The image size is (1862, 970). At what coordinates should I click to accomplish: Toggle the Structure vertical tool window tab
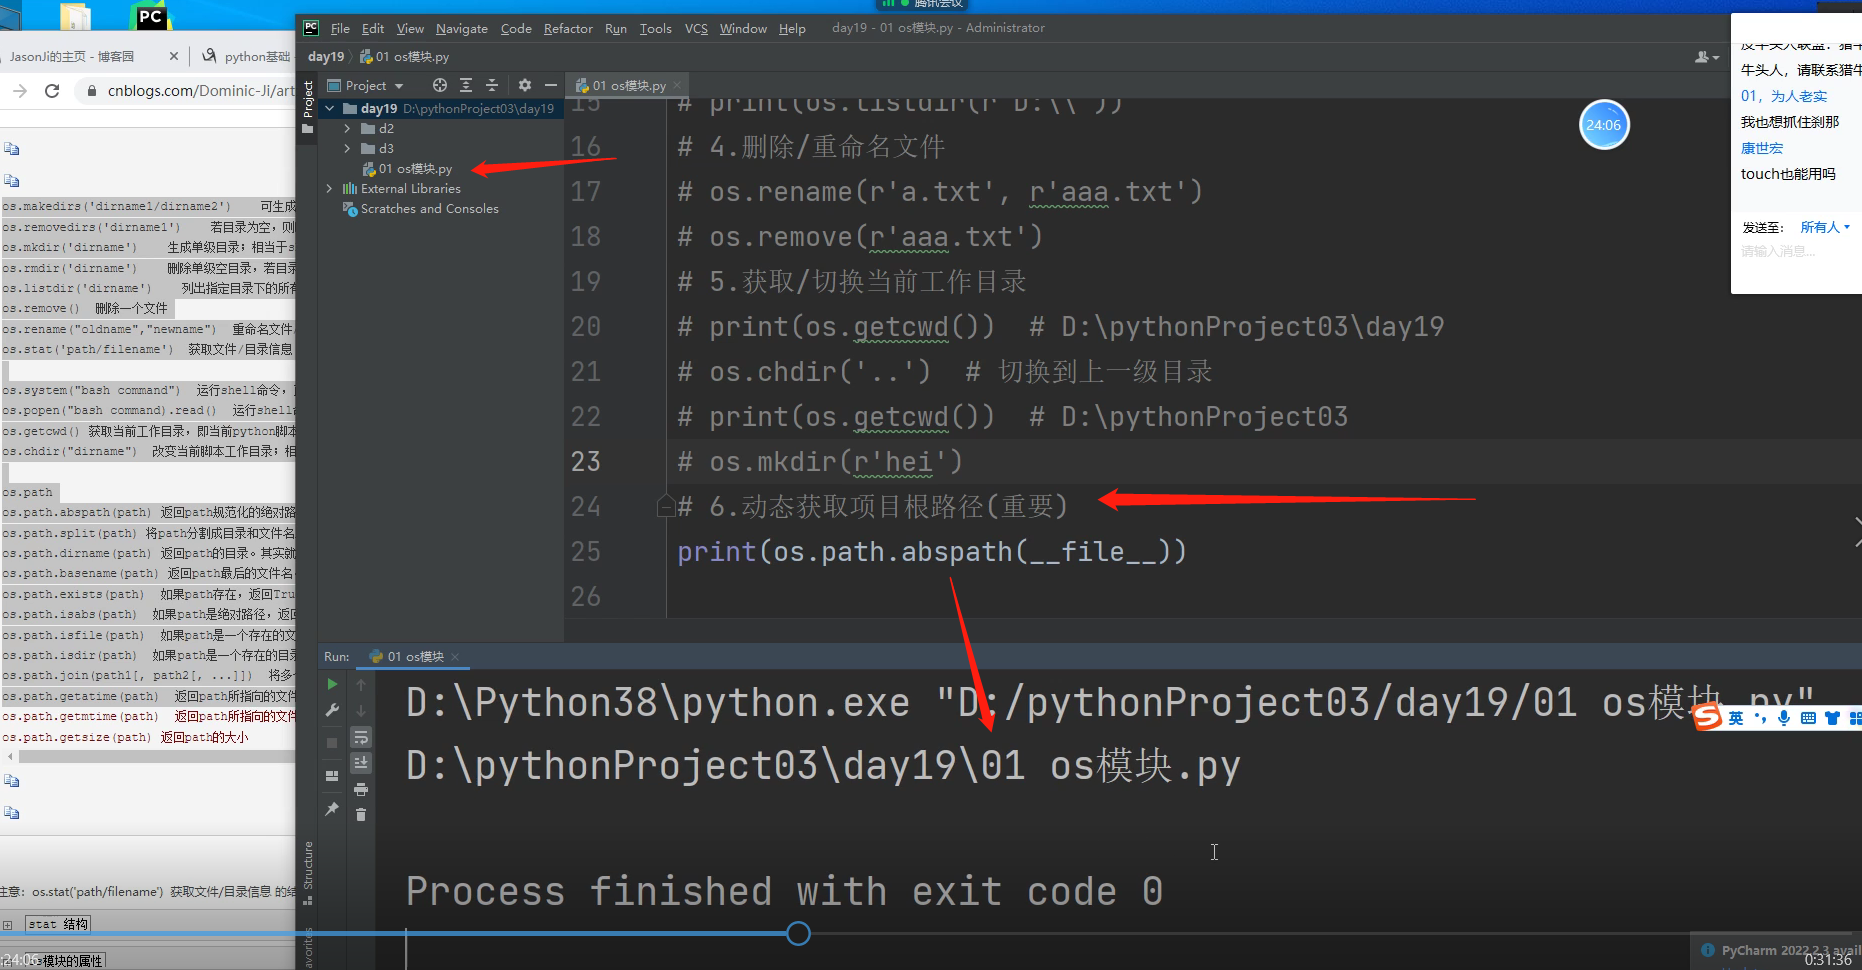(308, 873)
